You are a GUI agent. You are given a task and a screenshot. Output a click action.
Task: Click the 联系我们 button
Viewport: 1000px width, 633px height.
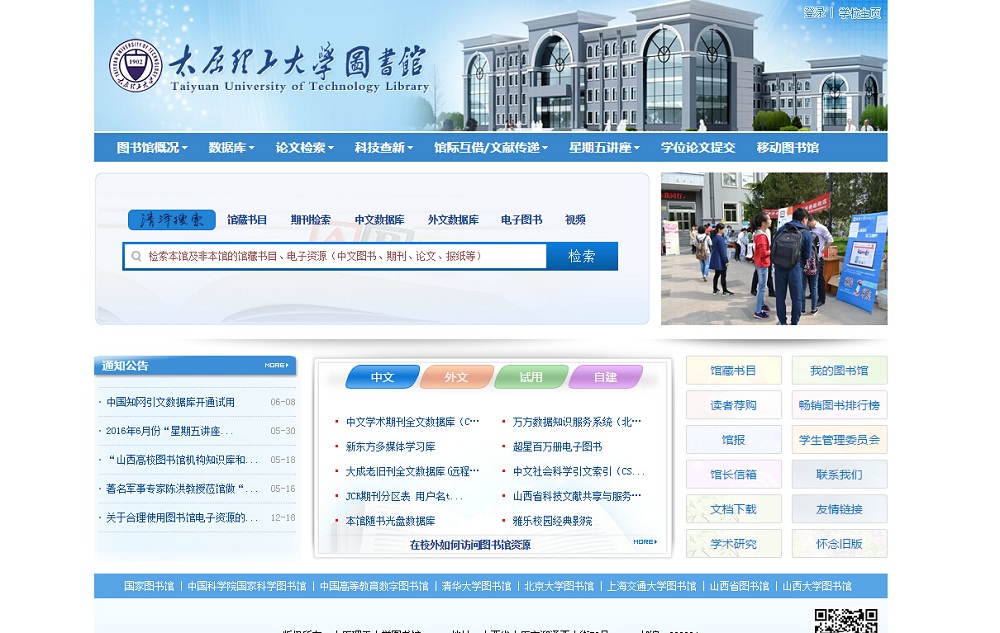pyautogui.click(x=839, y=474)
